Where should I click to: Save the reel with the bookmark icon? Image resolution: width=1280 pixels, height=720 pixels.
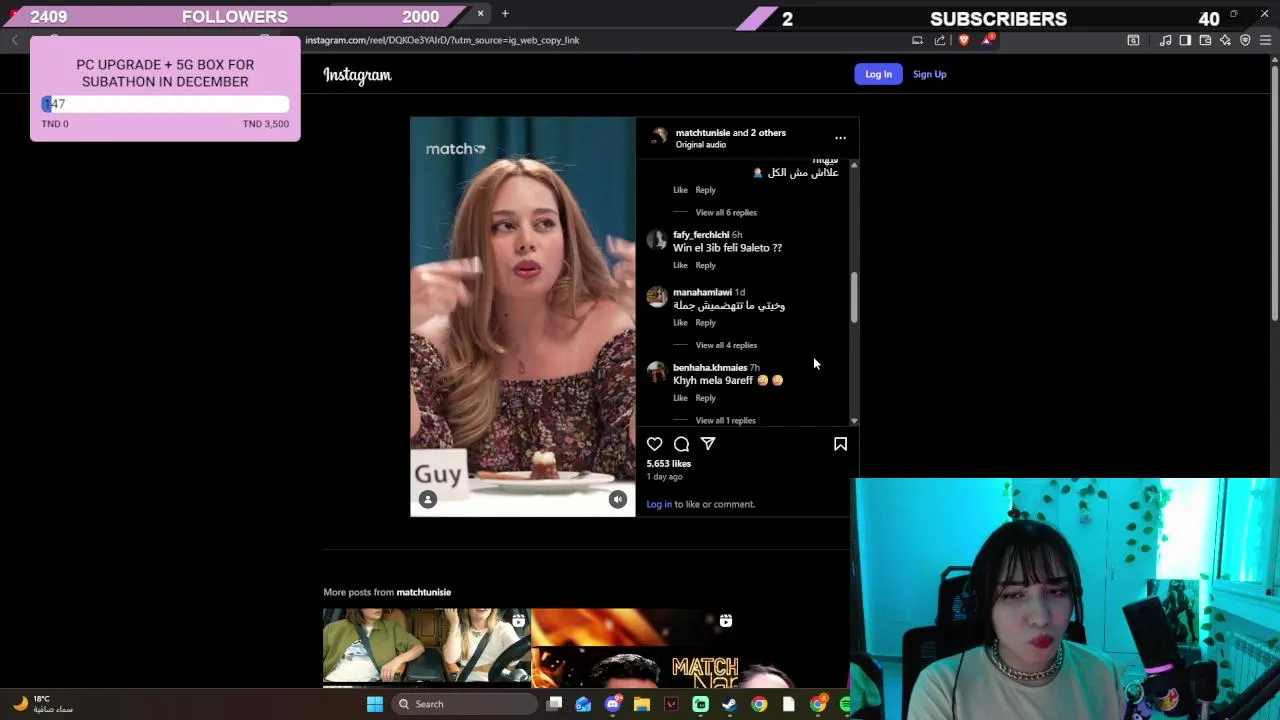(840, 444)
